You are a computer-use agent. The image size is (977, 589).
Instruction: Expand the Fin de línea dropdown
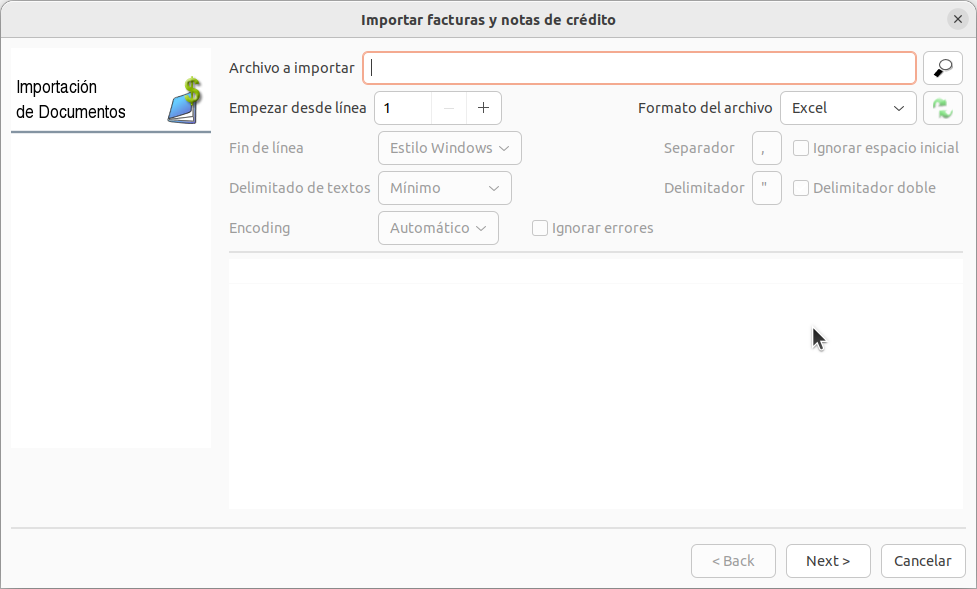(x=449, y=148)
